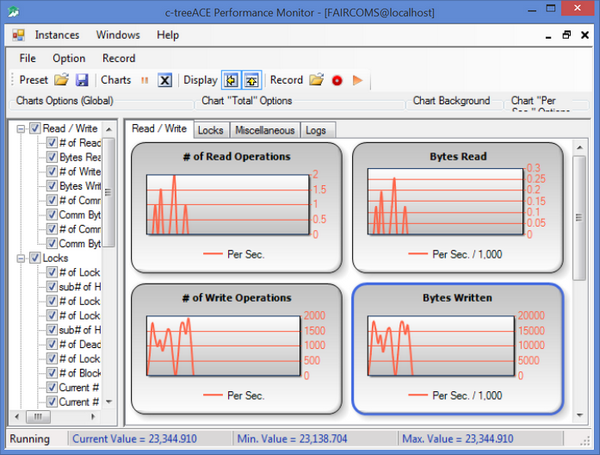Click the Charts clear X icon
The image size is (600, 455).
pyautogui.click(x=165, y=80)
